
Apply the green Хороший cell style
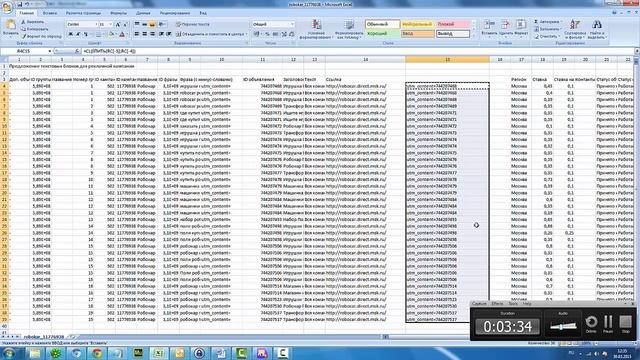point(382,34)
